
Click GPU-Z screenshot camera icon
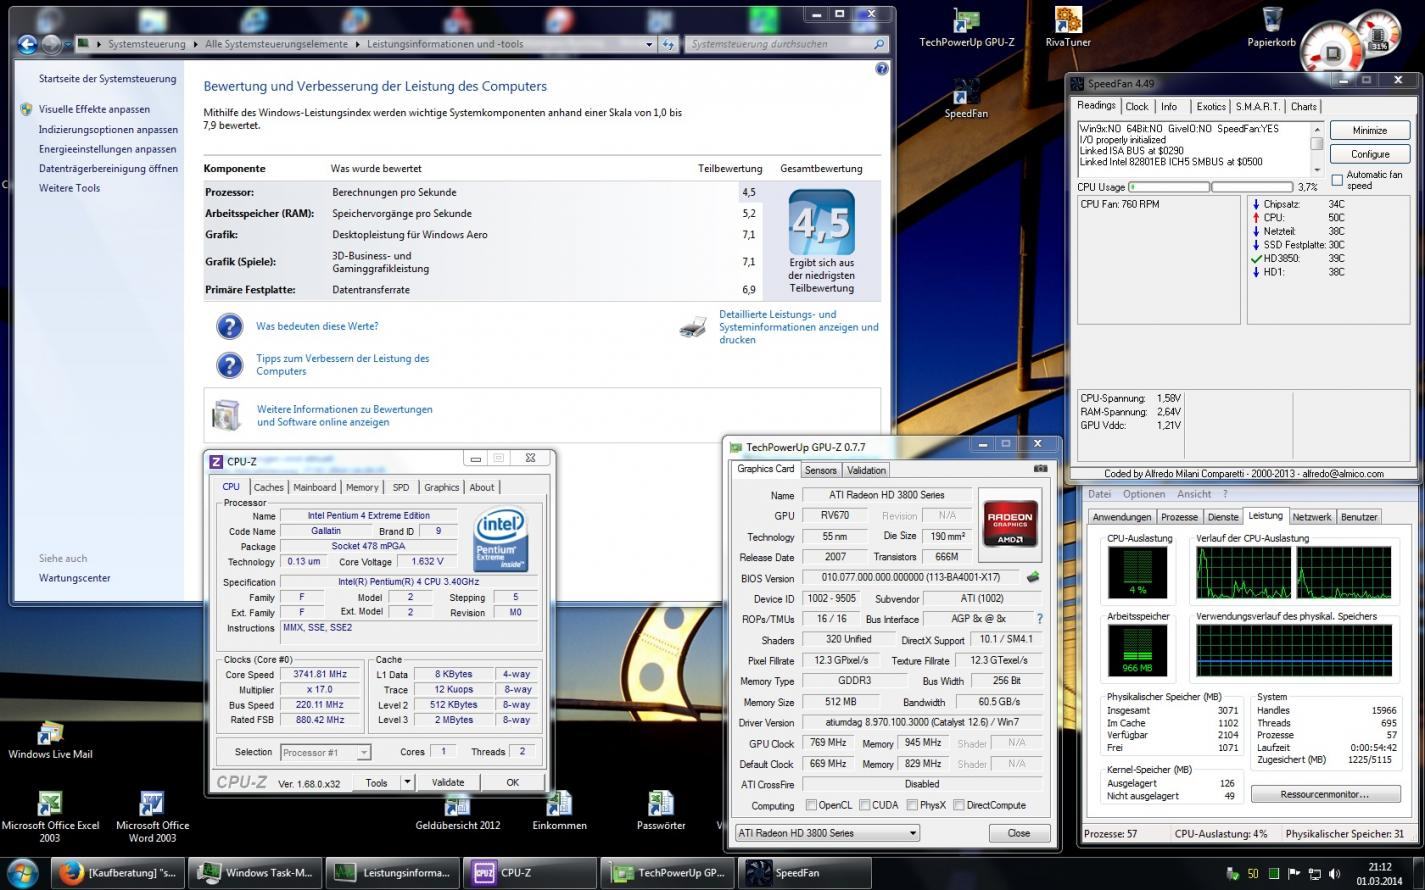(1040, 468)
